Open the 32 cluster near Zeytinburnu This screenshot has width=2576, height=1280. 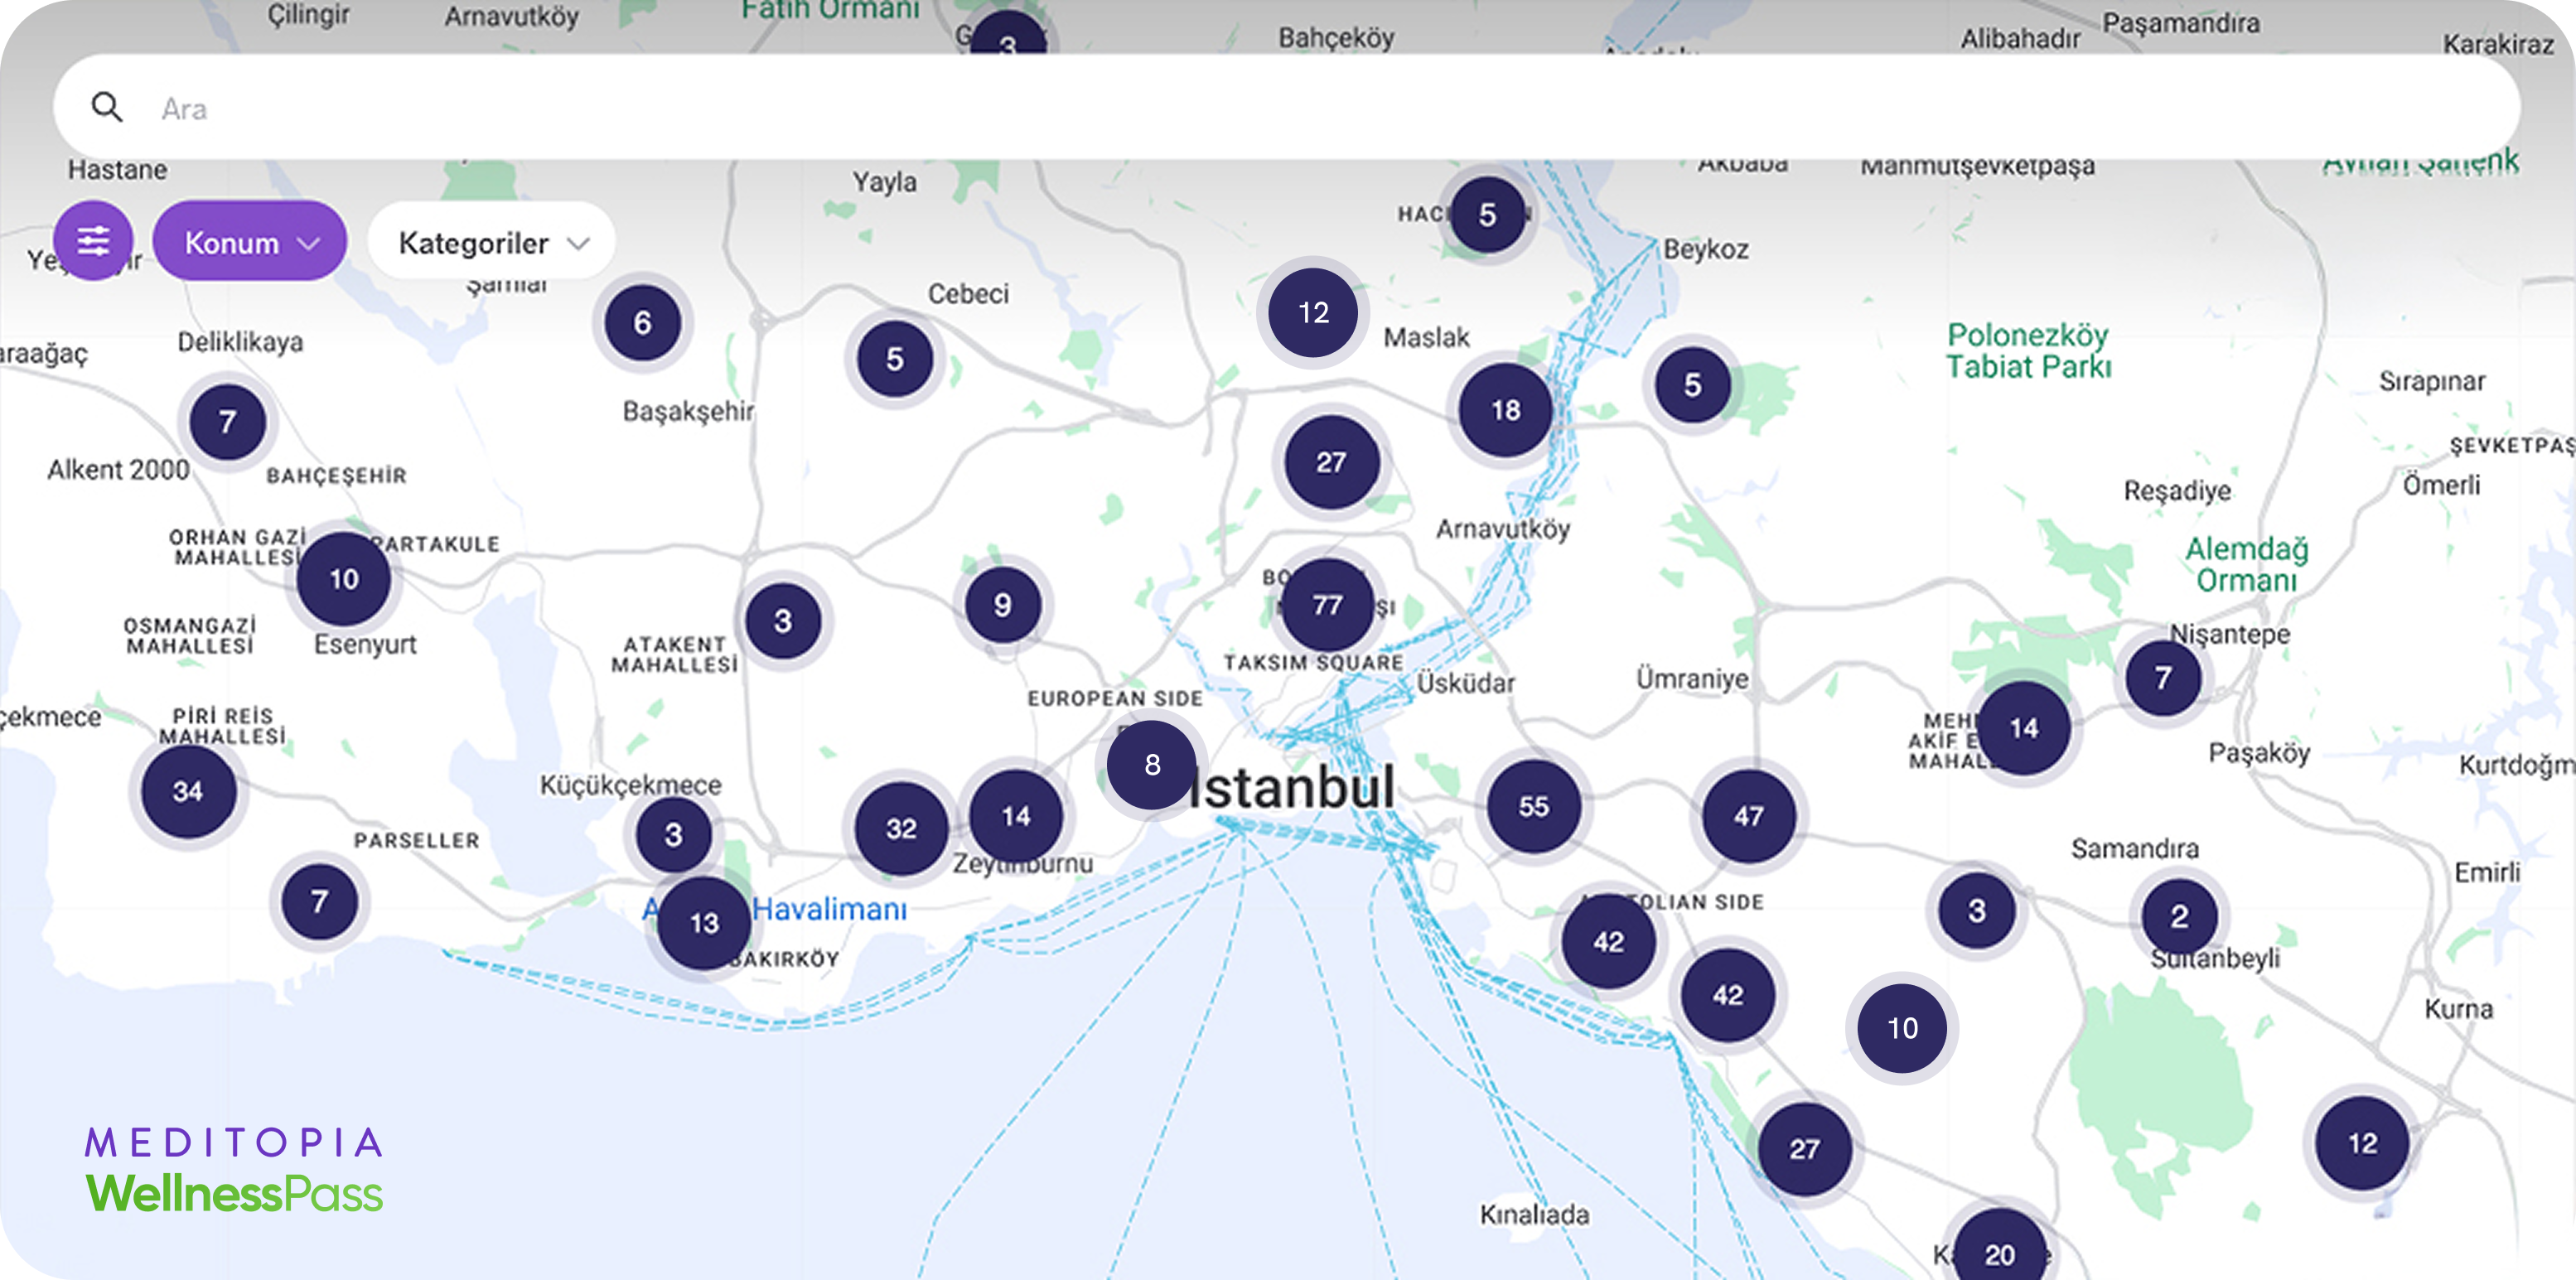901,828
